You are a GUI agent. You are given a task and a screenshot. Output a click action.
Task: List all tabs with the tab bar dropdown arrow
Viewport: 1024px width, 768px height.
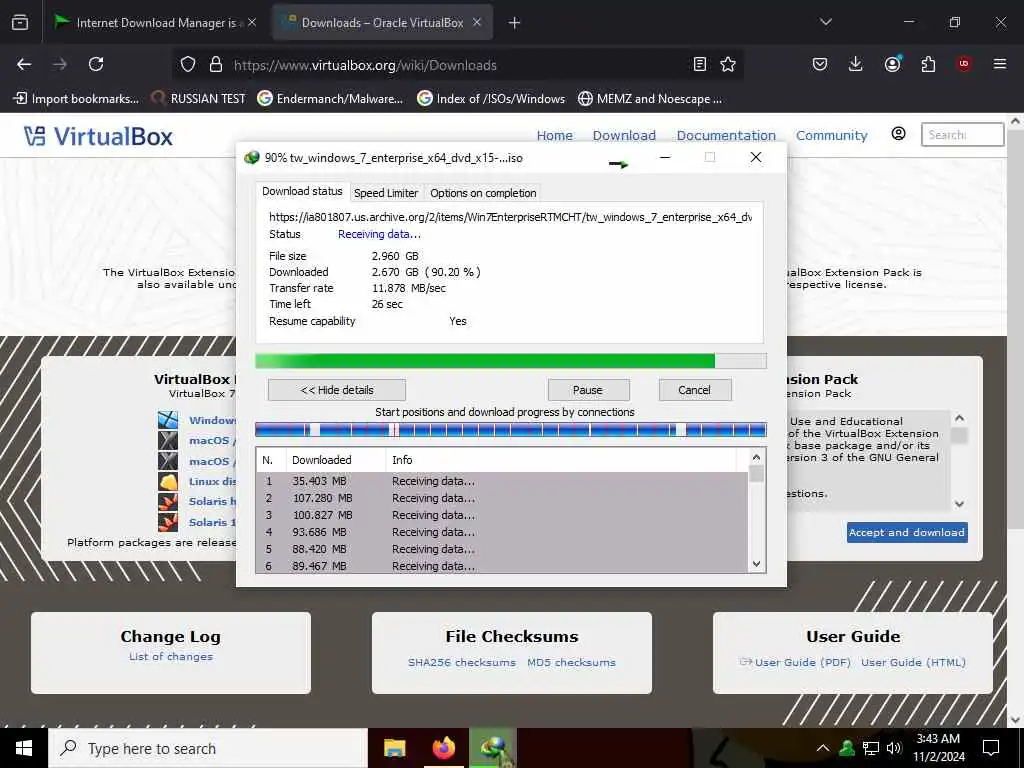pyautogui.click(x=825, y=22)
